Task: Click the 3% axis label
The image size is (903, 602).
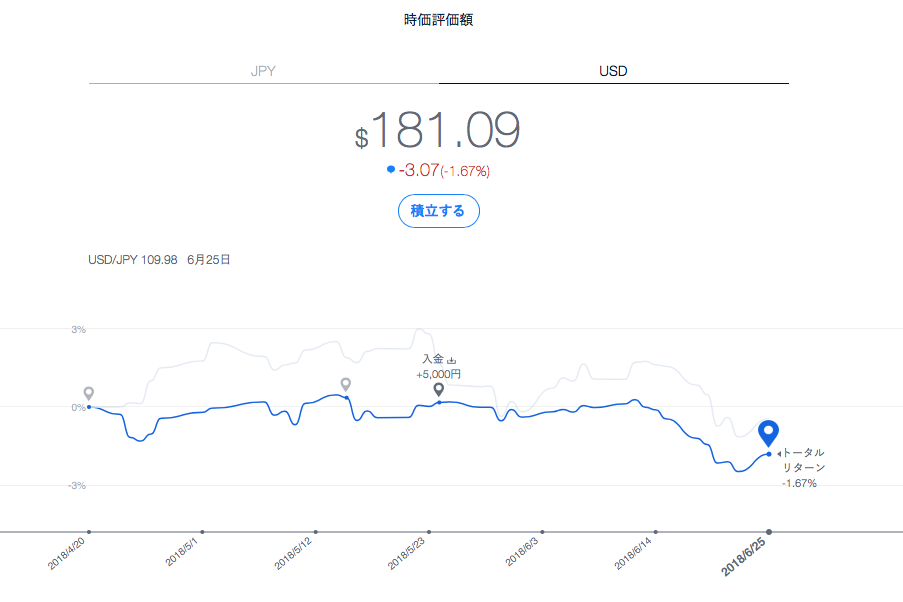Action: [x=78, y=330]
